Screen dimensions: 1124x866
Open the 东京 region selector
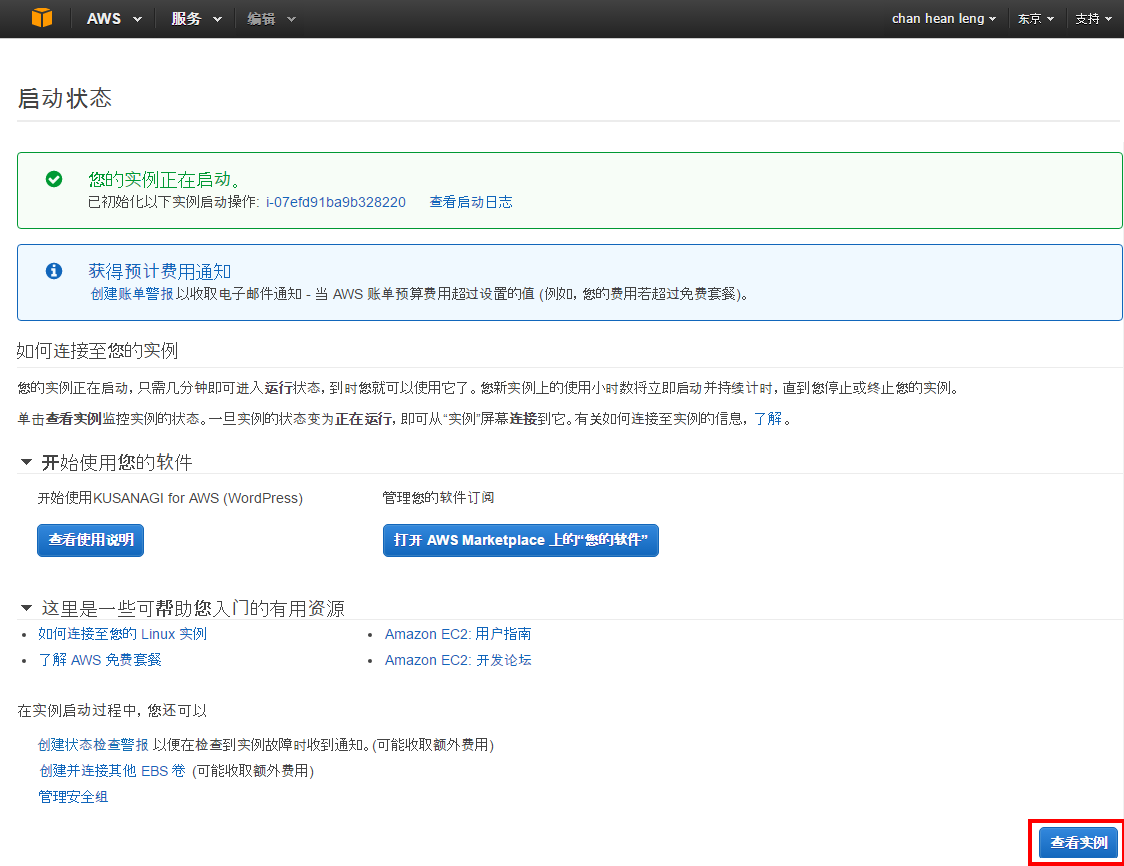pyautogui.click(x=1036, y=19)
